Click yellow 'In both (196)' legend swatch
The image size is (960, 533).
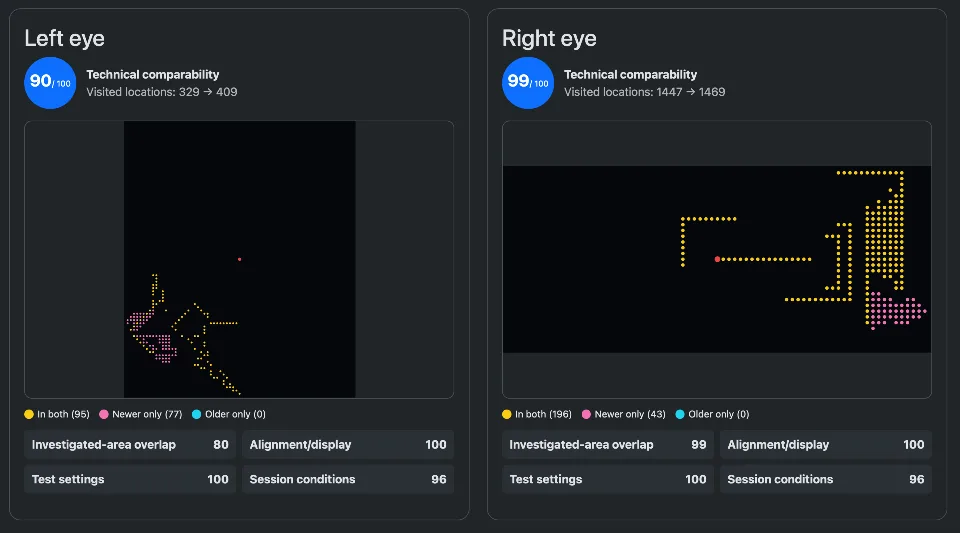pos(506,414)
